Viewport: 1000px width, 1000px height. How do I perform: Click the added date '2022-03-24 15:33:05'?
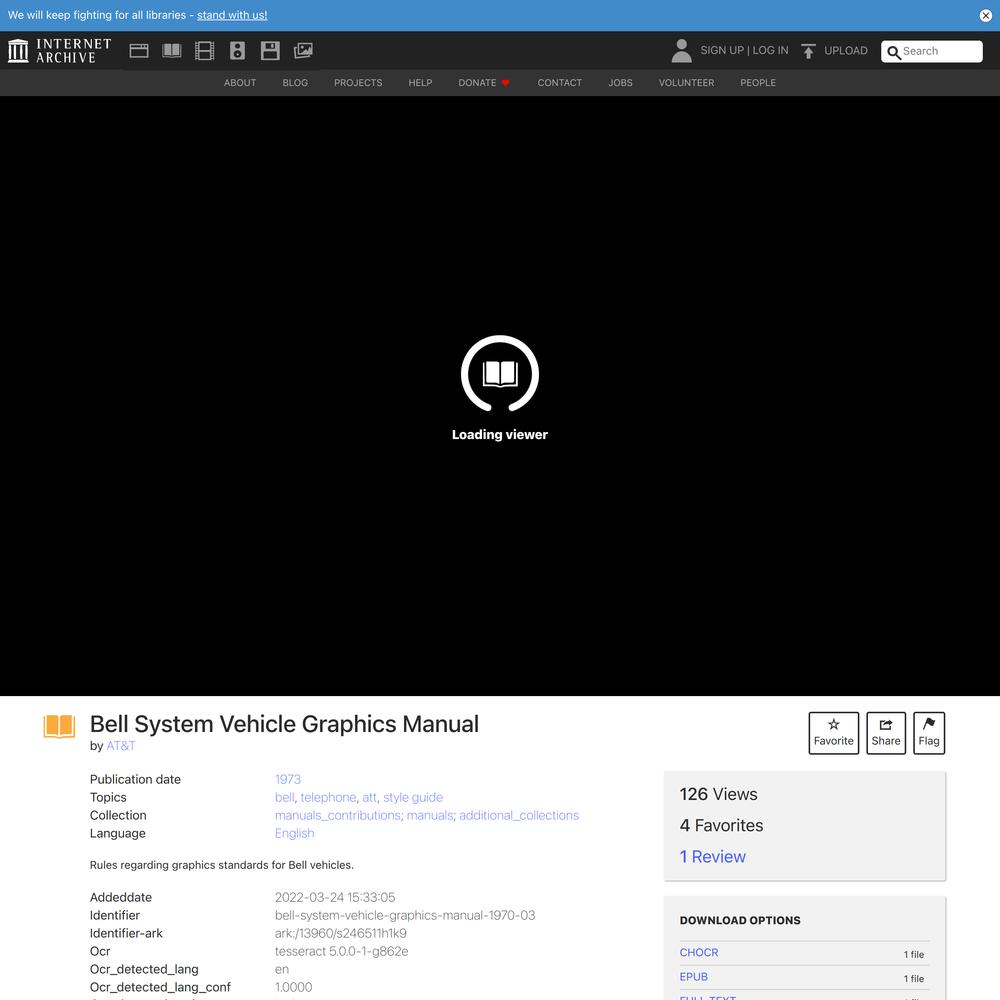pos(335,897)
